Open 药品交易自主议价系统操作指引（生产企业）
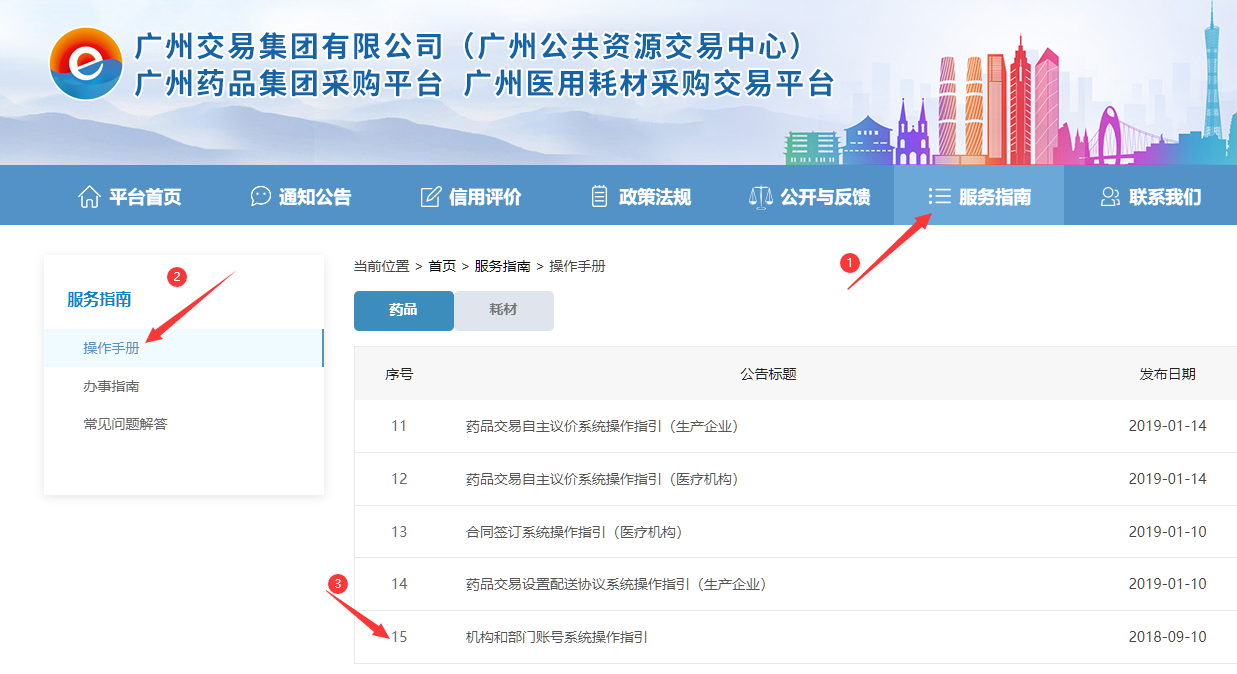 point(601,426)
